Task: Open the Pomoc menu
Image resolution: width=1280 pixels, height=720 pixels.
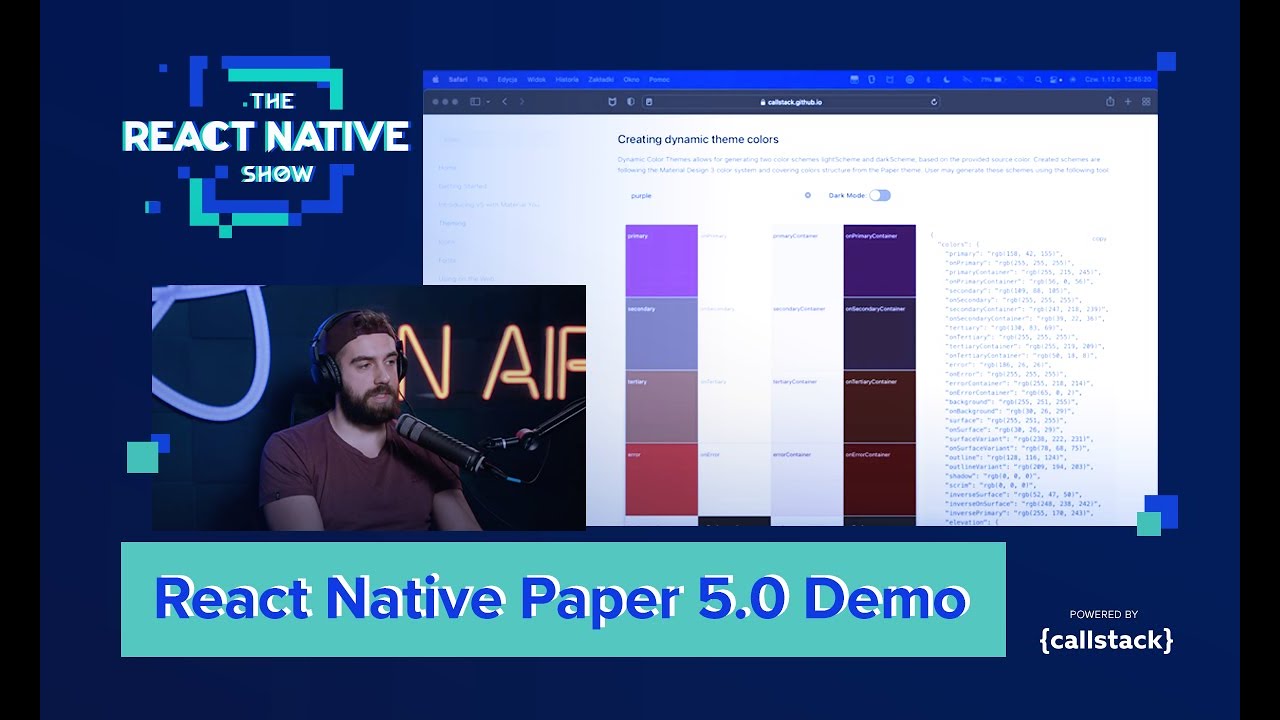Action: point(659,79)
